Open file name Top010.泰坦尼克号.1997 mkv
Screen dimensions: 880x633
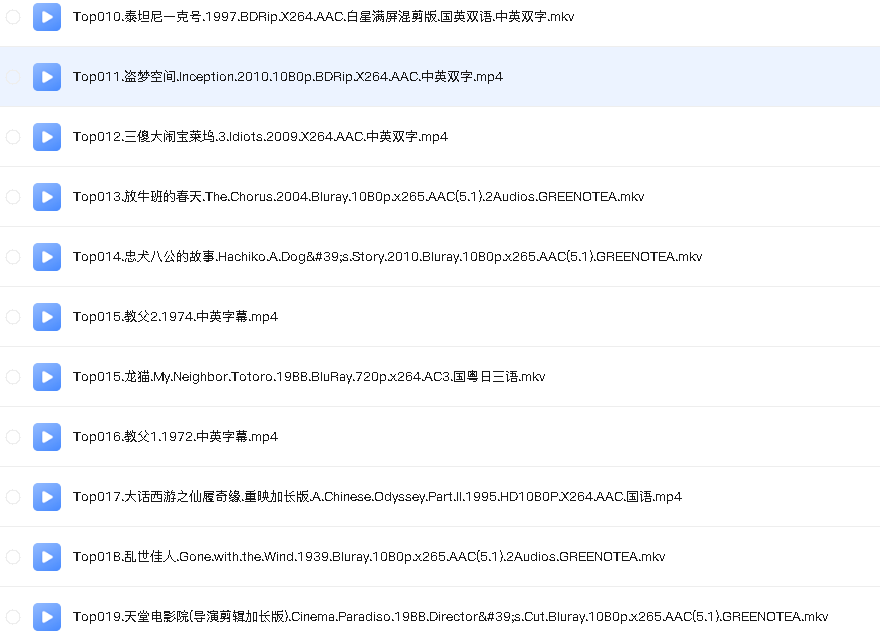(323, 17)
